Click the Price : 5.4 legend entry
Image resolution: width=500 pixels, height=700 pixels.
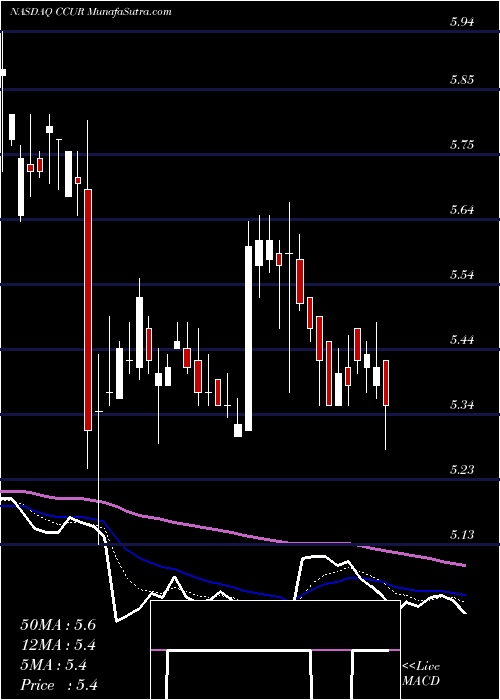point(59,685)
